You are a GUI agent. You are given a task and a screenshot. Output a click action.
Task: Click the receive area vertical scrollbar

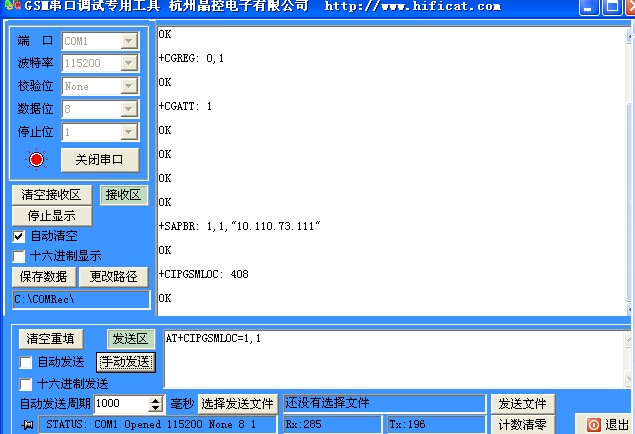tap(630, 172)
